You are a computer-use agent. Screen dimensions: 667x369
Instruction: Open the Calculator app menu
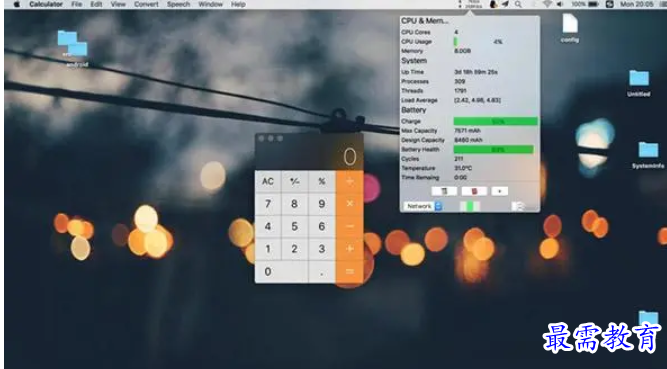point(46,4)
